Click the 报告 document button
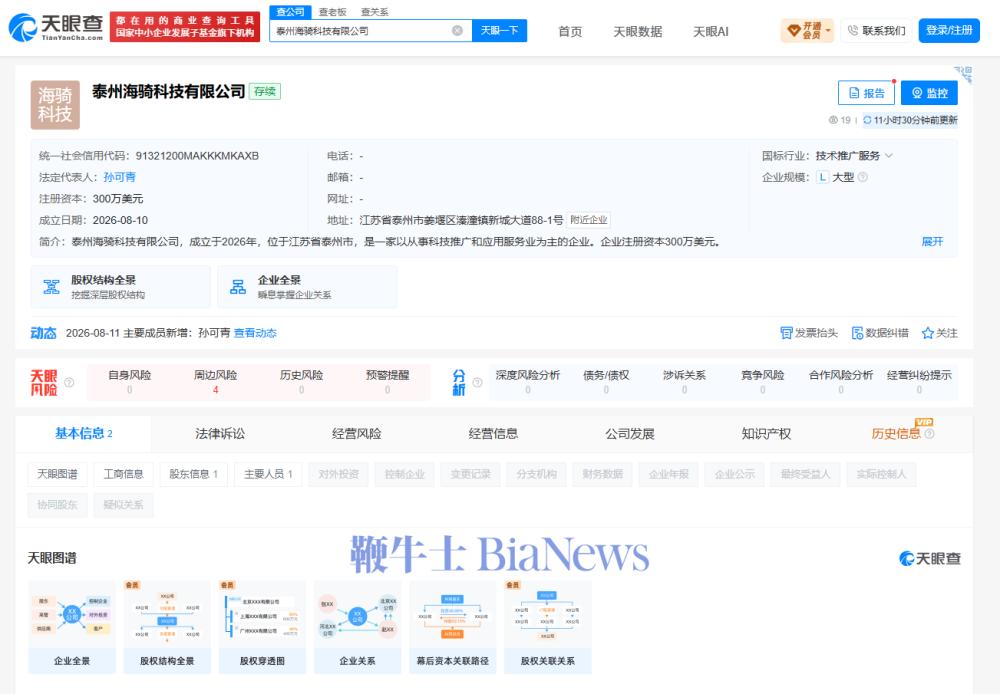The height and width of the screenshot is (694, 1000). coord(866,93)
